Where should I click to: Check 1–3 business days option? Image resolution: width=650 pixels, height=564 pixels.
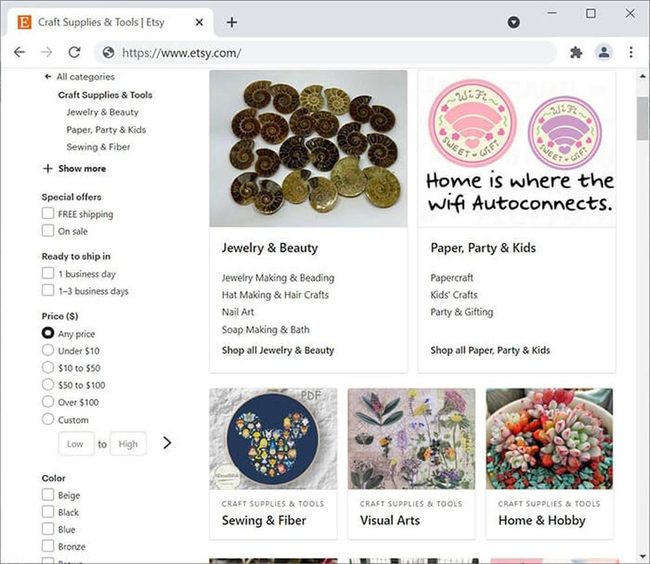tap(48, 290)
